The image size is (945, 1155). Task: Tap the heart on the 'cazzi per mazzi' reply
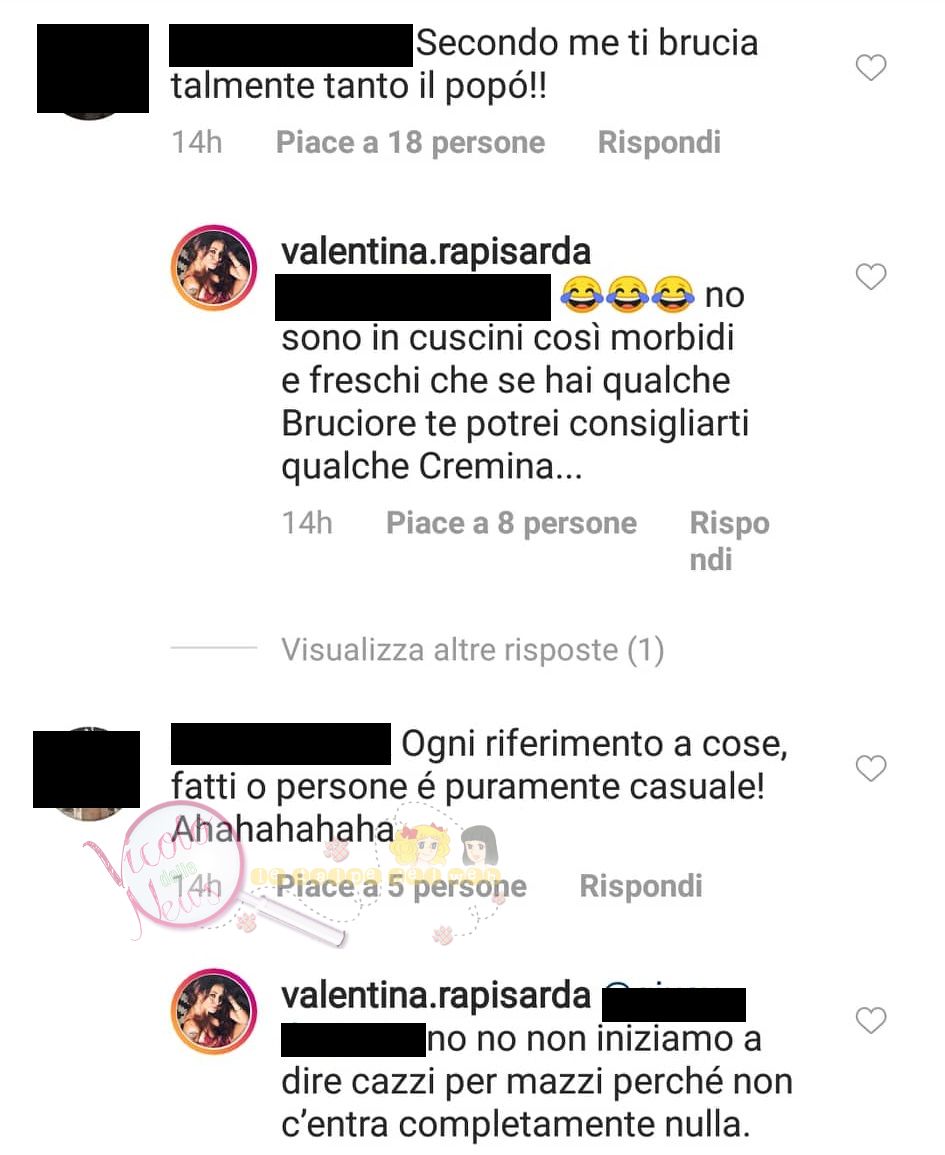coord(871,1020)
